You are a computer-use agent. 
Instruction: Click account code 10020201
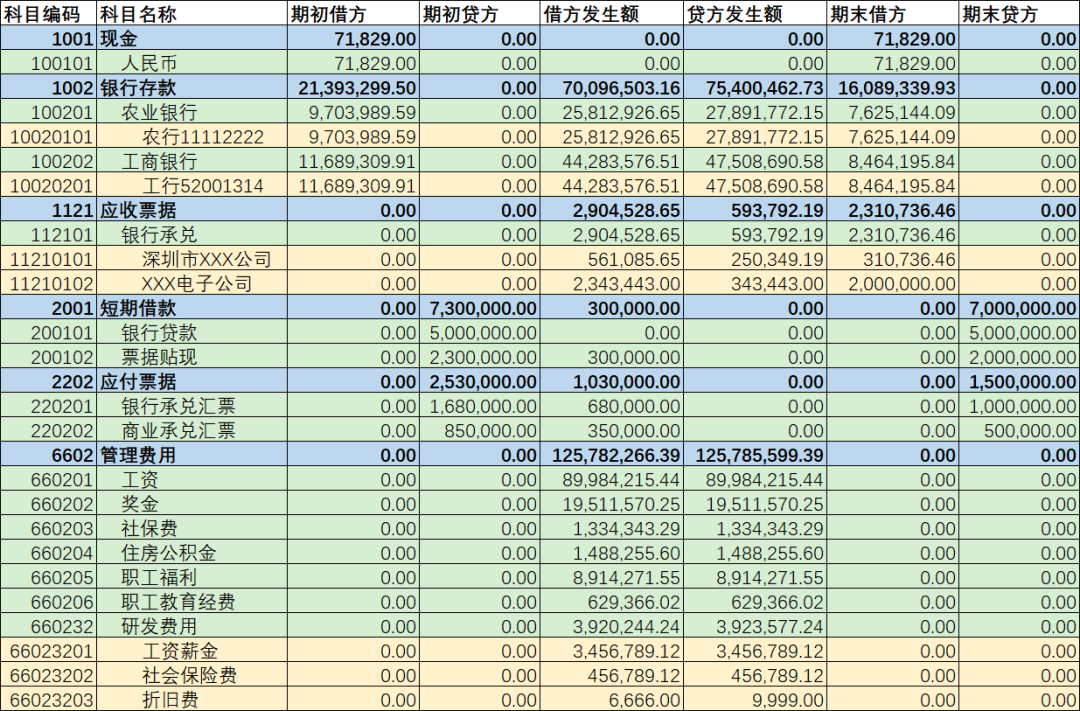(48, 185)
